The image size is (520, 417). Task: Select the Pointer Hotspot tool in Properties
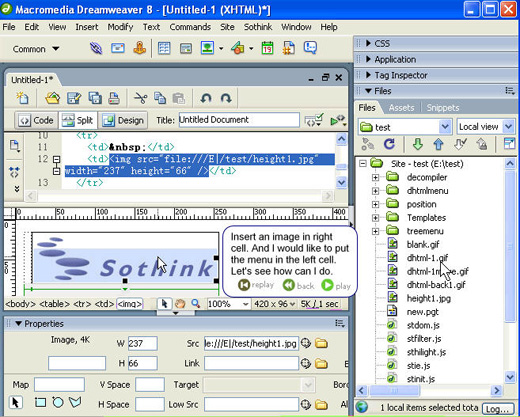[x=15, y=402]
